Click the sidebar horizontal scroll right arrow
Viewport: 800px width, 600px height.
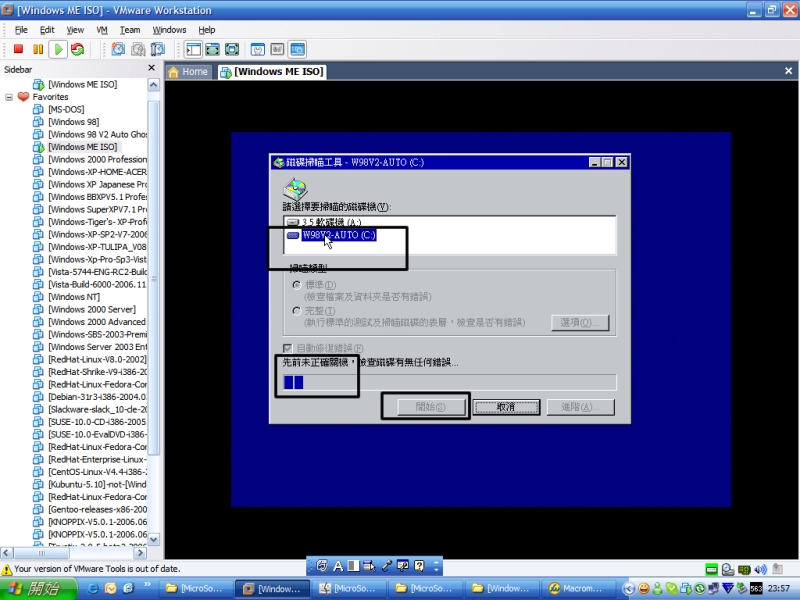point(140,553)
